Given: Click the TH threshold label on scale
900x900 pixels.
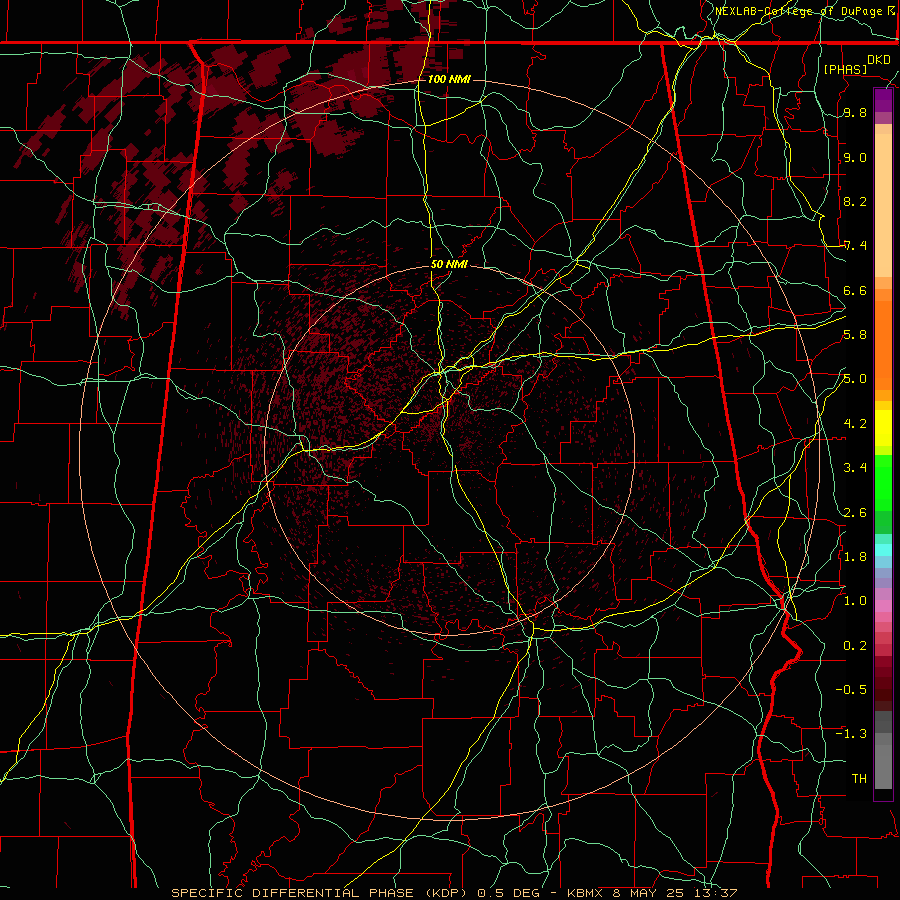Looking at the screenshot, I should click(859, 779).
